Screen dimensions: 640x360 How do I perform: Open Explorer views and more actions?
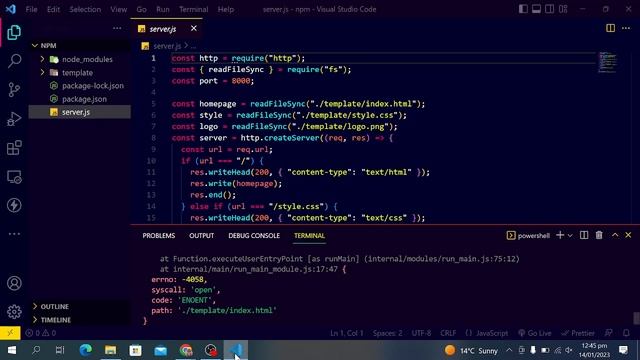(x=117, y=28)
